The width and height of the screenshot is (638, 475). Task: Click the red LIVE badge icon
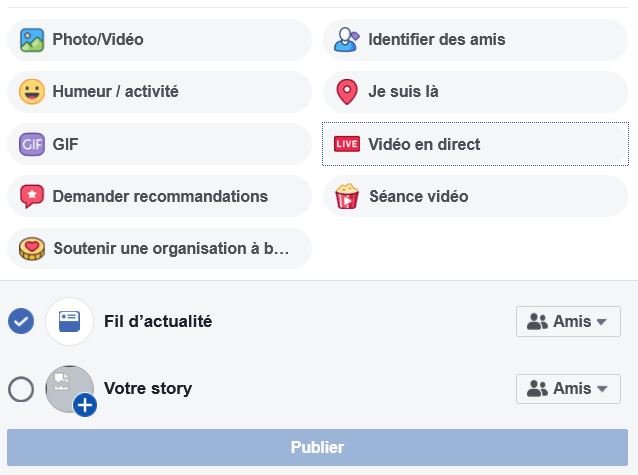(347, 144)
